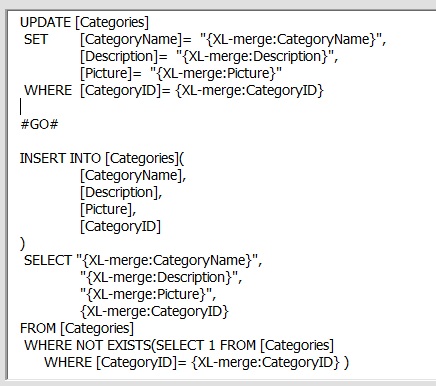
Task: Click the empty line with the text cursor
Action: pos(133,107)
